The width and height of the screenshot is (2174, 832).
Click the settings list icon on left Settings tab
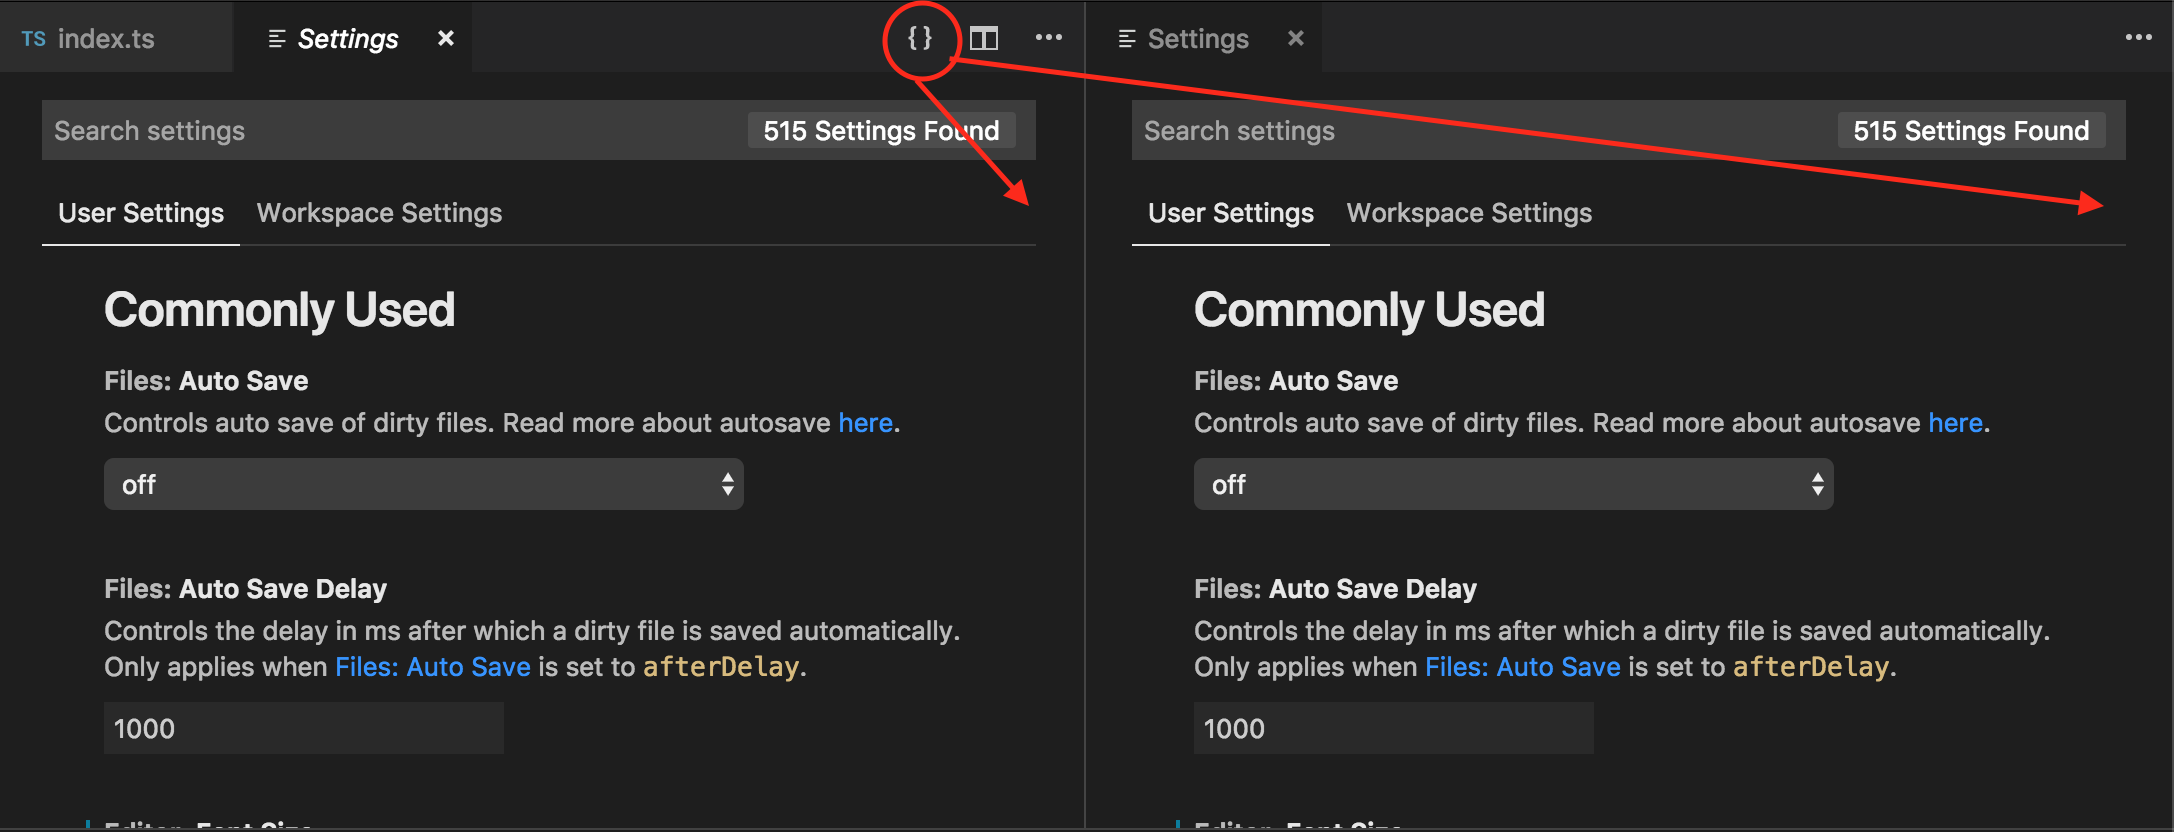[277, 39]
